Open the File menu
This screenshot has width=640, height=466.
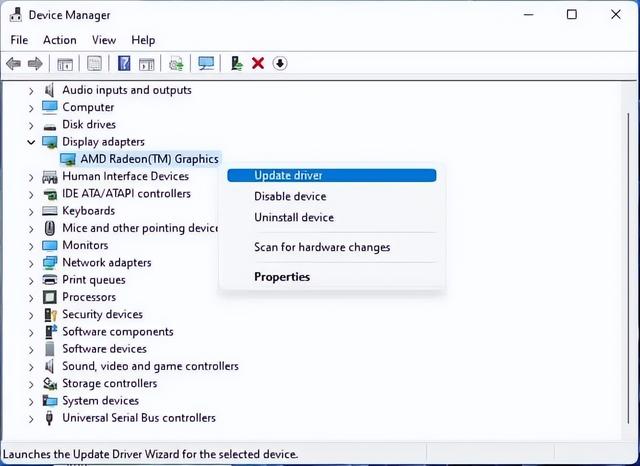(19, 40)
